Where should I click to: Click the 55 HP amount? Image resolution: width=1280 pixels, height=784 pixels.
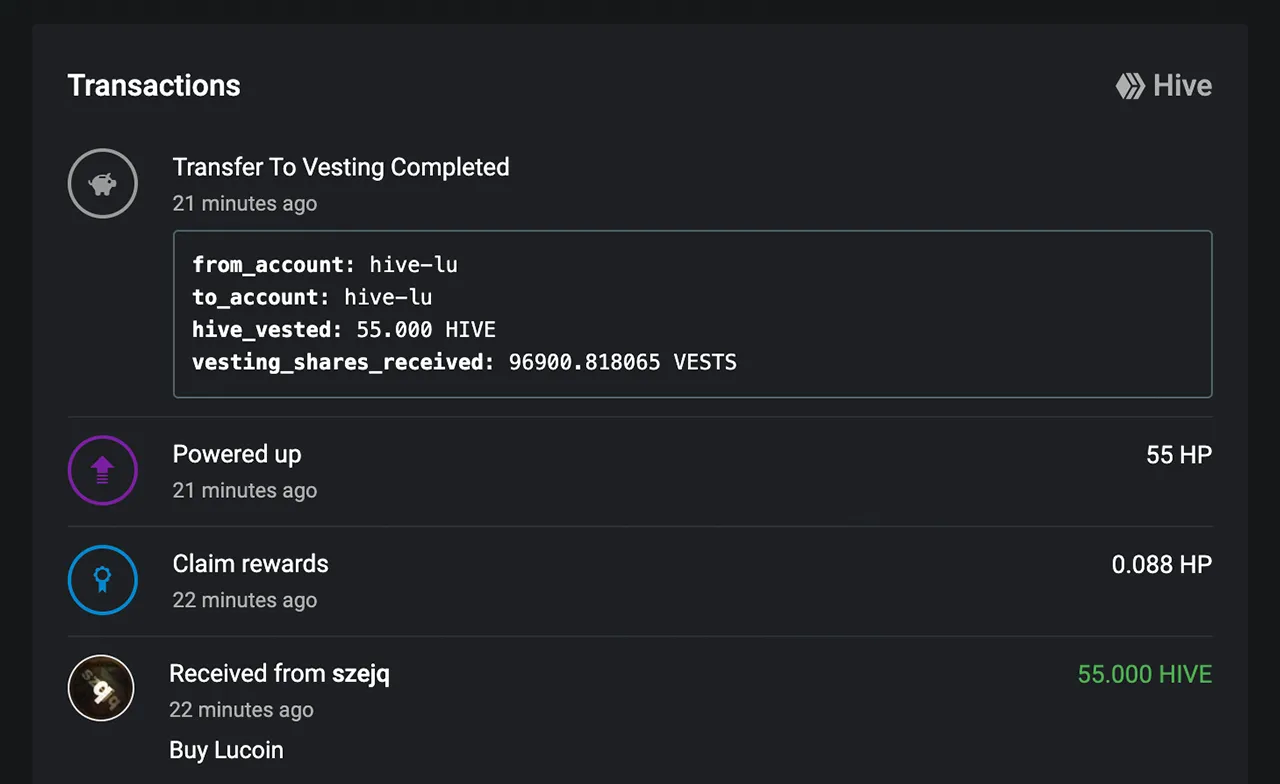pos(1179,455)
